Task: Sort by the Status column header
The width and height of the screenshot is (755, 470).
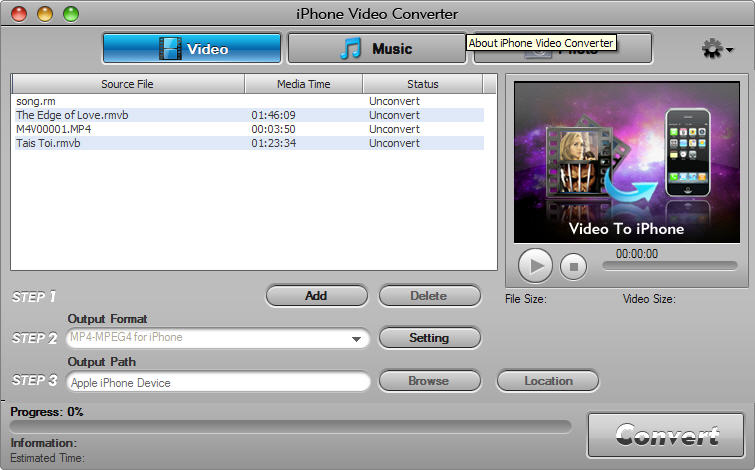Action: pos(423,84)
